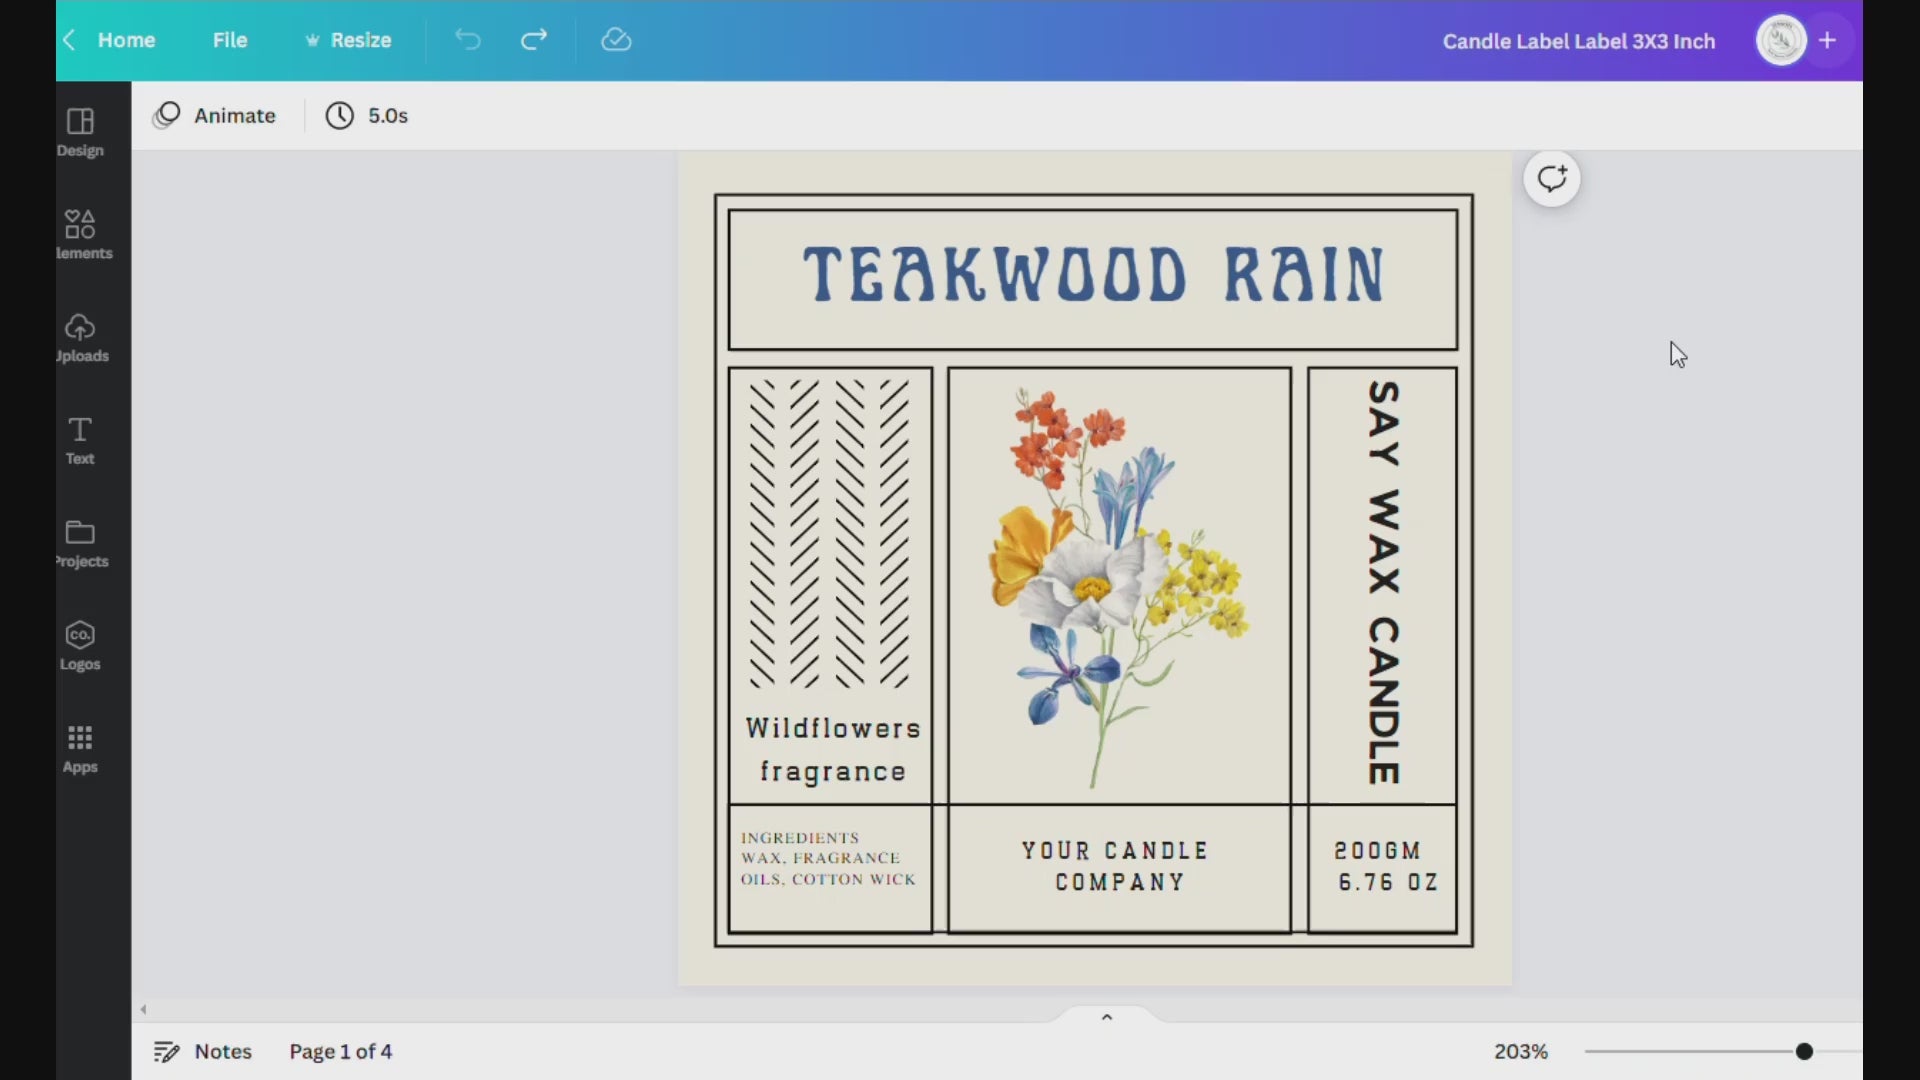Open the 5.0s page duration setting
Screen dimensions: 1920x1080
[x=367, y=116]
